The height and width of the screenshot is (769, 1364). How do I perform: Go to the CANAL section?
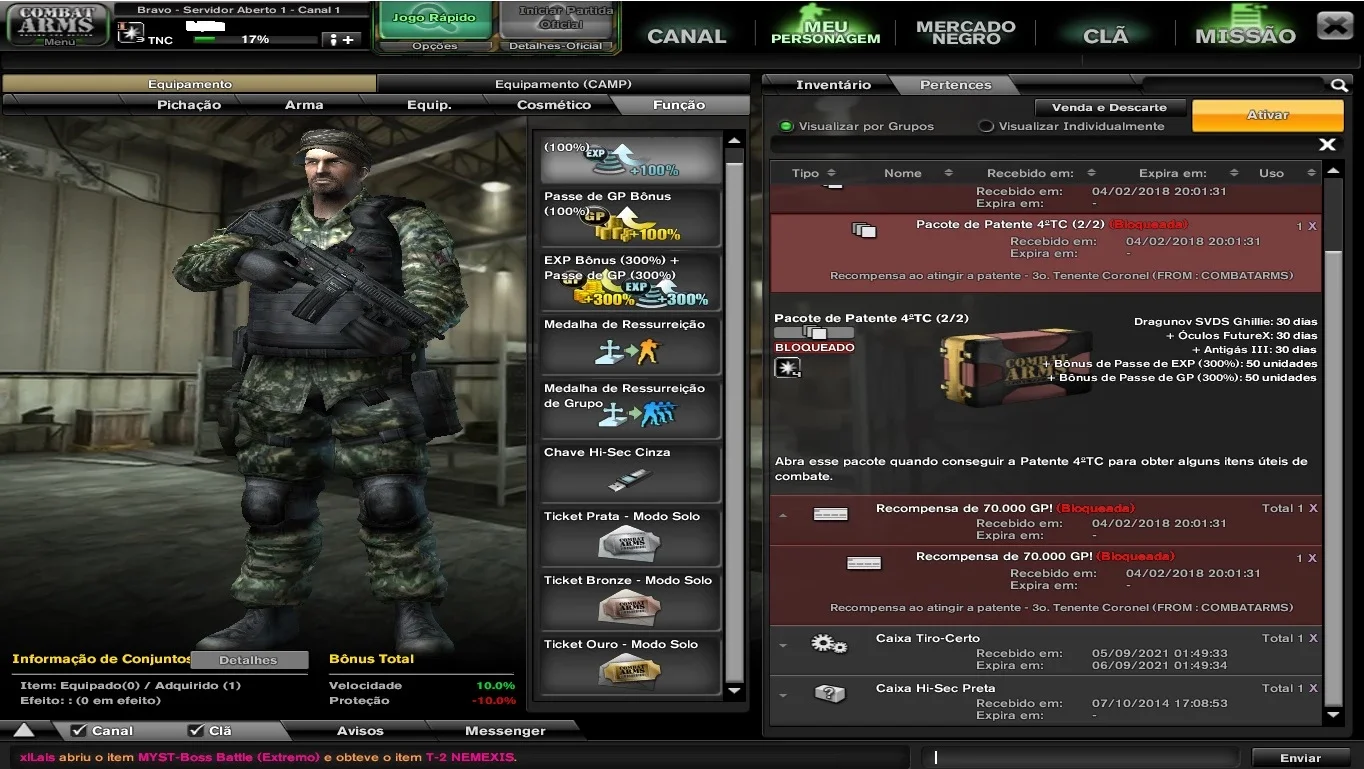pos(687,36)
